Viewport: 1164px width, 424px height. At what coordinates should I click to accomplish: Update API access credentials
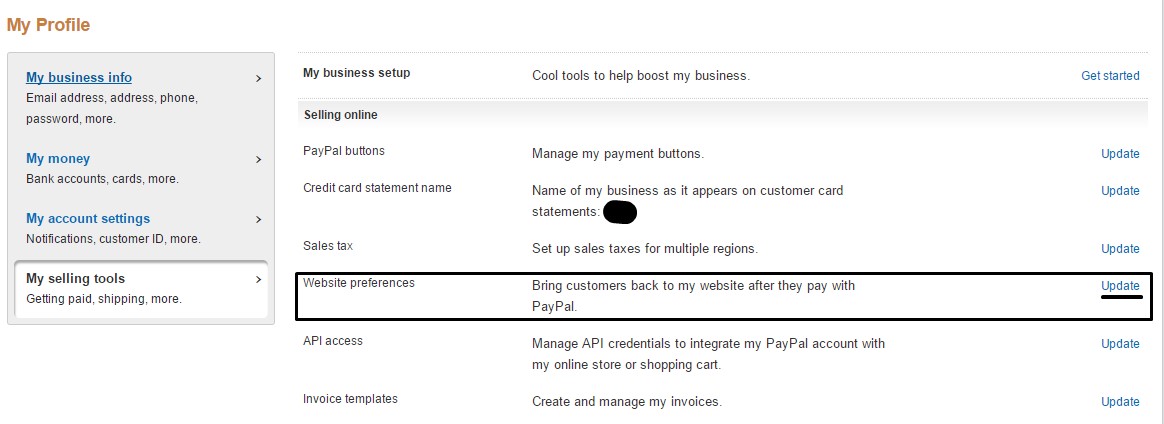(1120, 344)
